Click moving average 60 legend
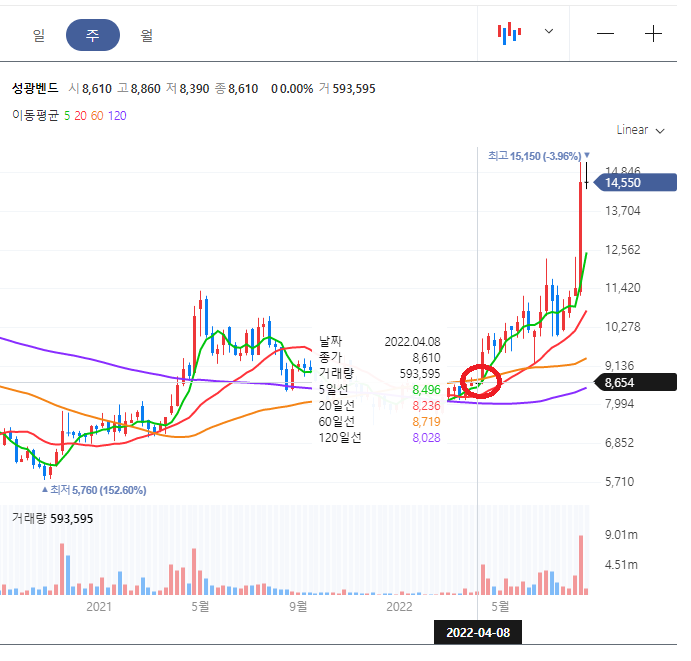 (97, 116)
